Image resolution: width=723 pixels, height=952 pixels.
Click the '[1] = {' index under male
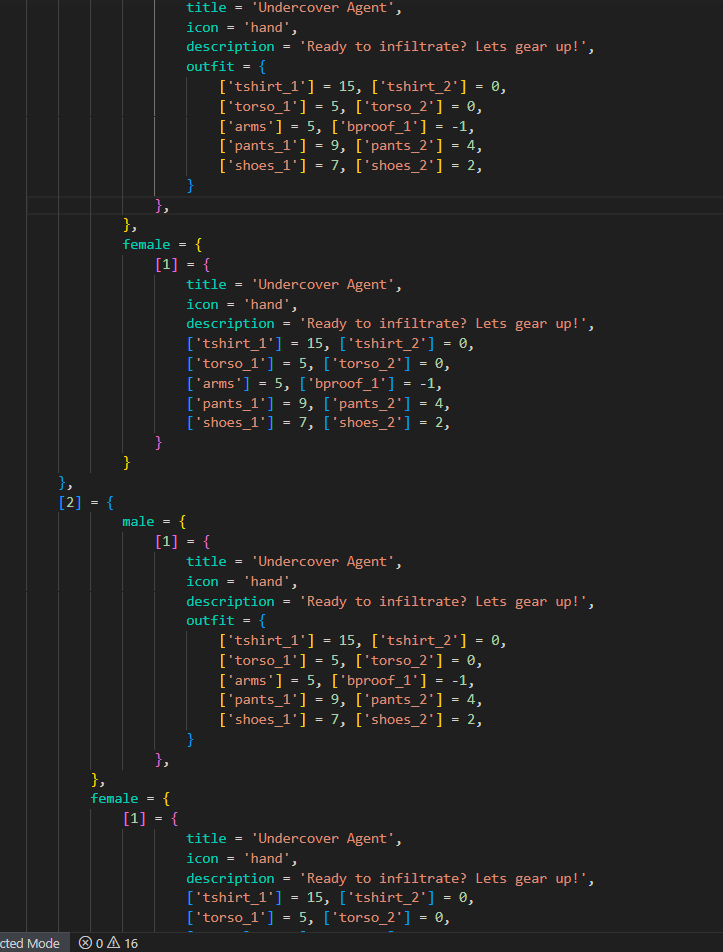click(x=182, y=542)
